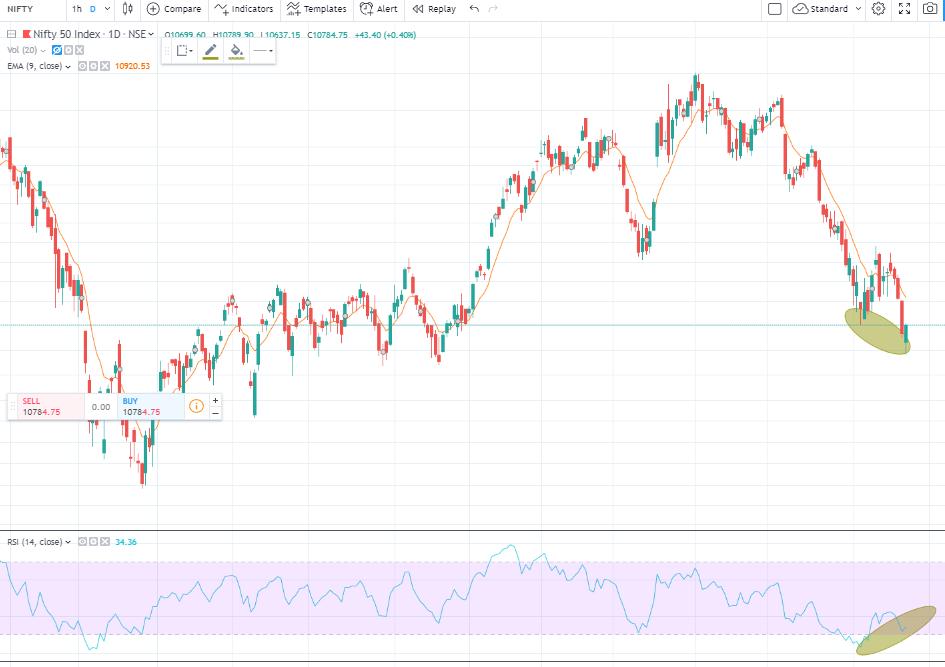Undo the last chart action
This screenshot has width=945, height=667.
click(x=474, y=8)
